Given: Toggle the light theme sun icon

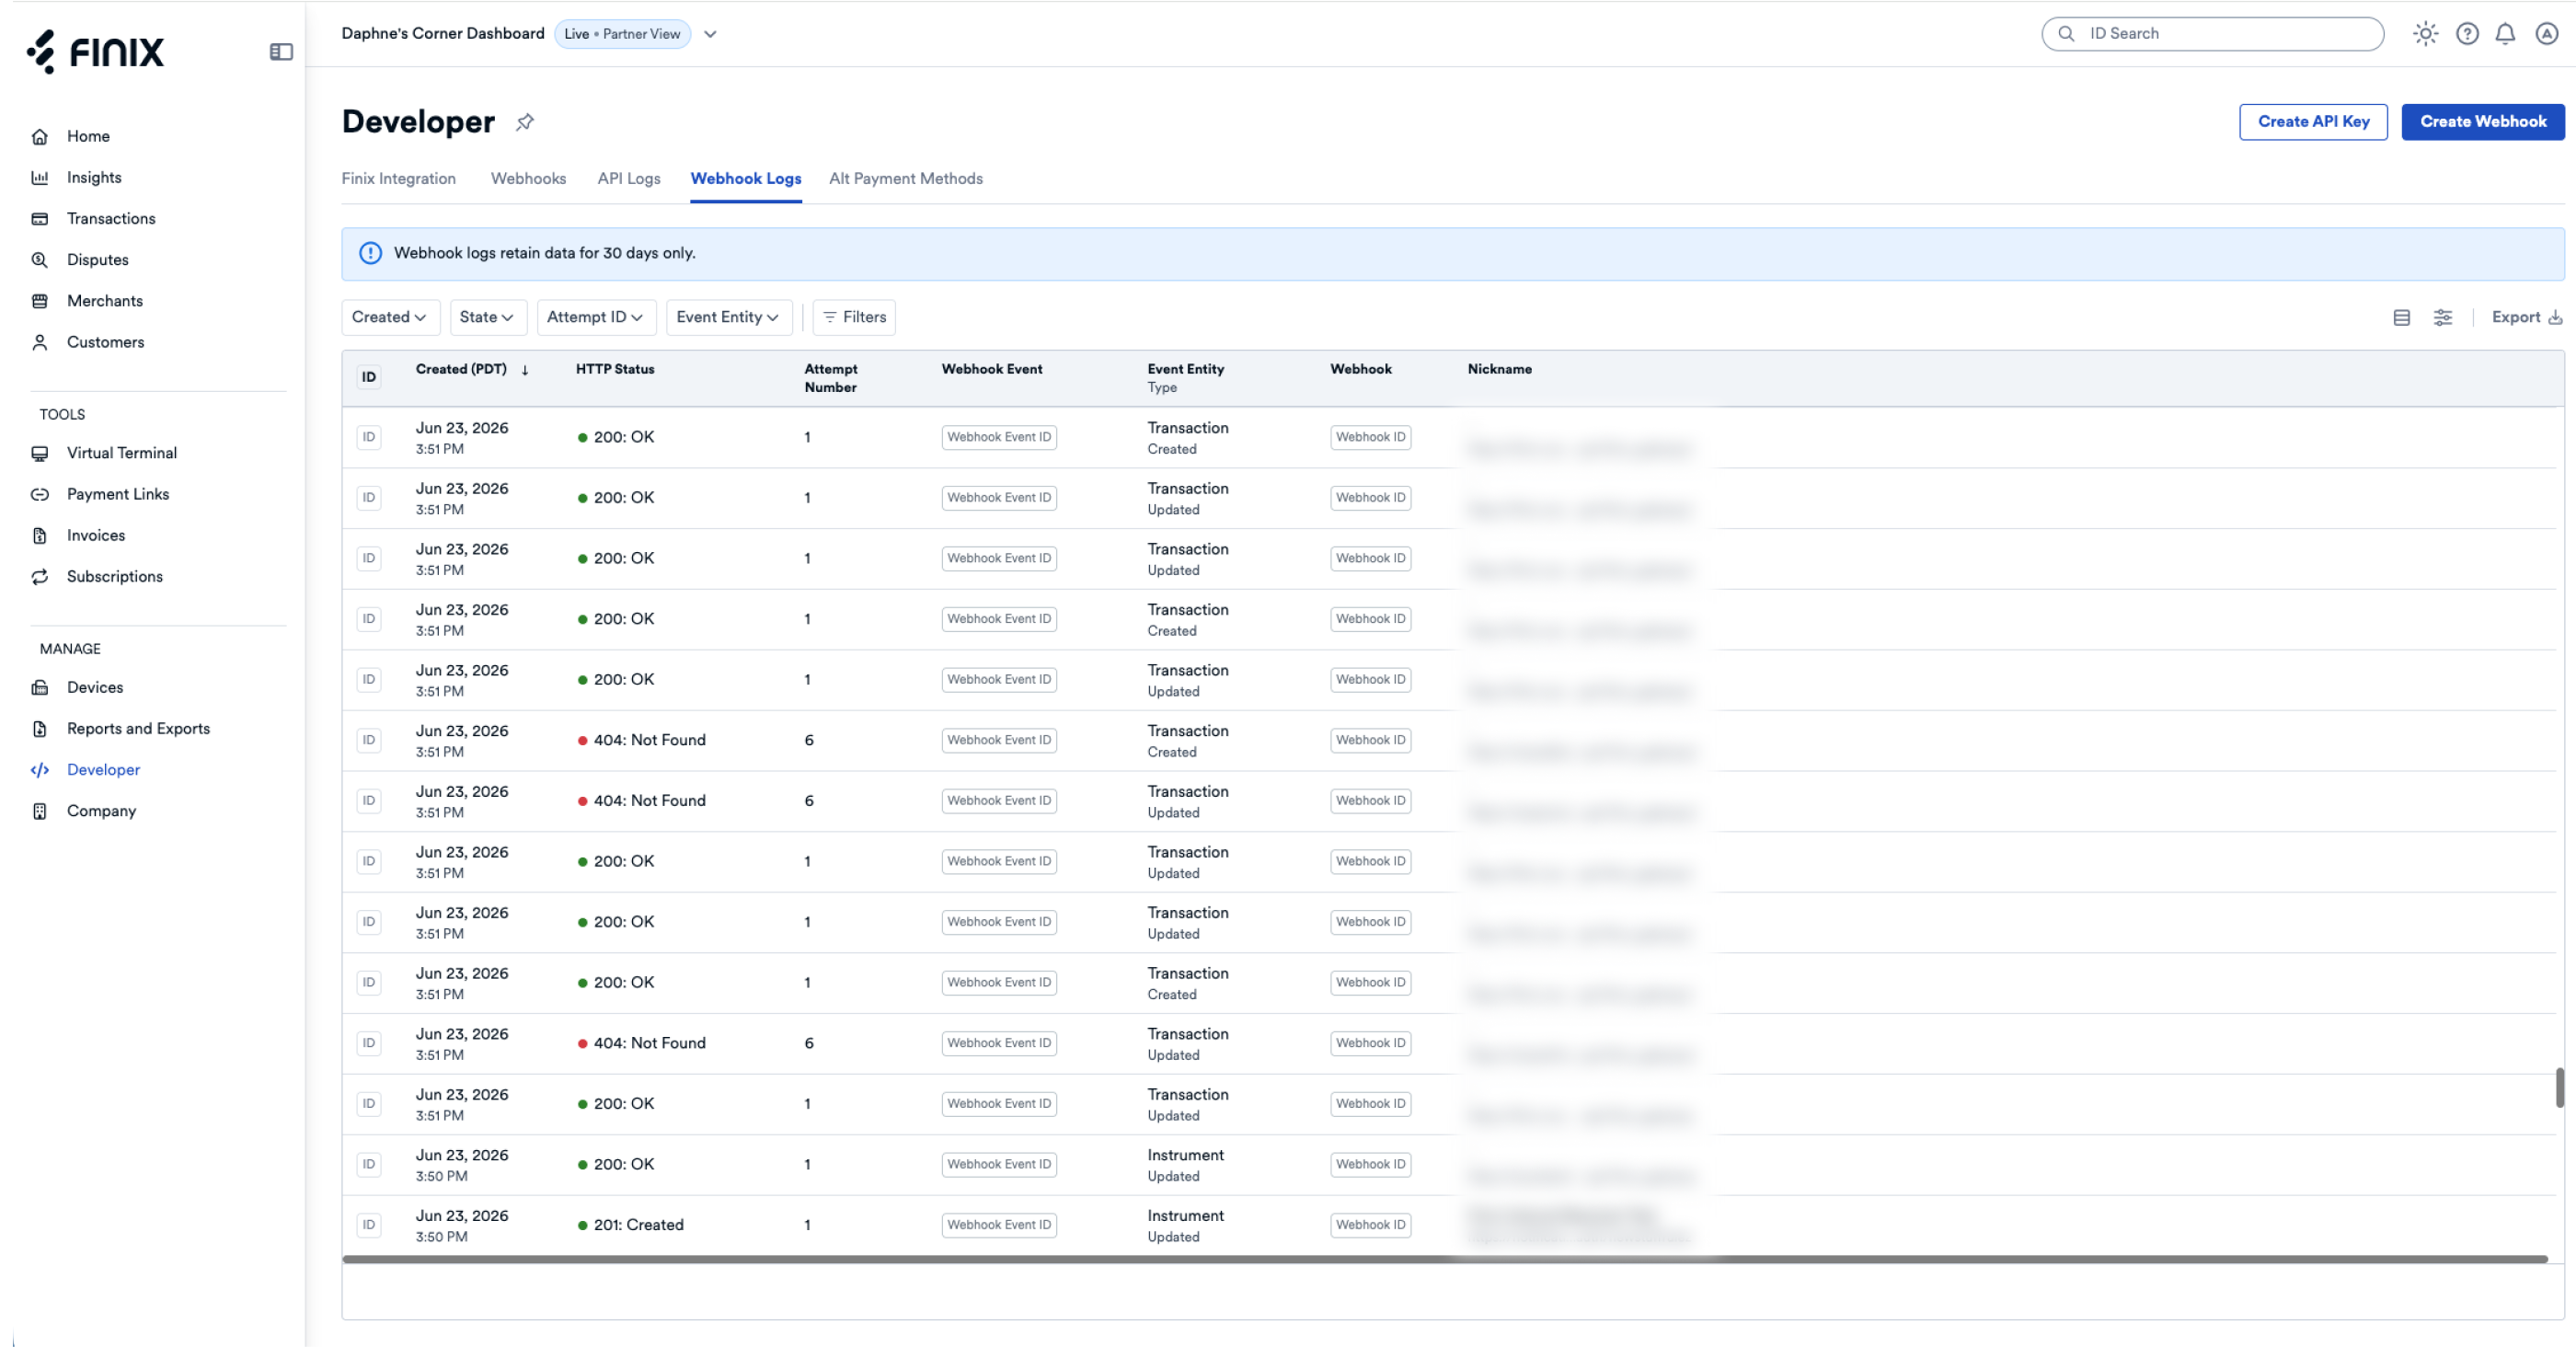Looking at the screenshot, I should (x=2425, y=34).
